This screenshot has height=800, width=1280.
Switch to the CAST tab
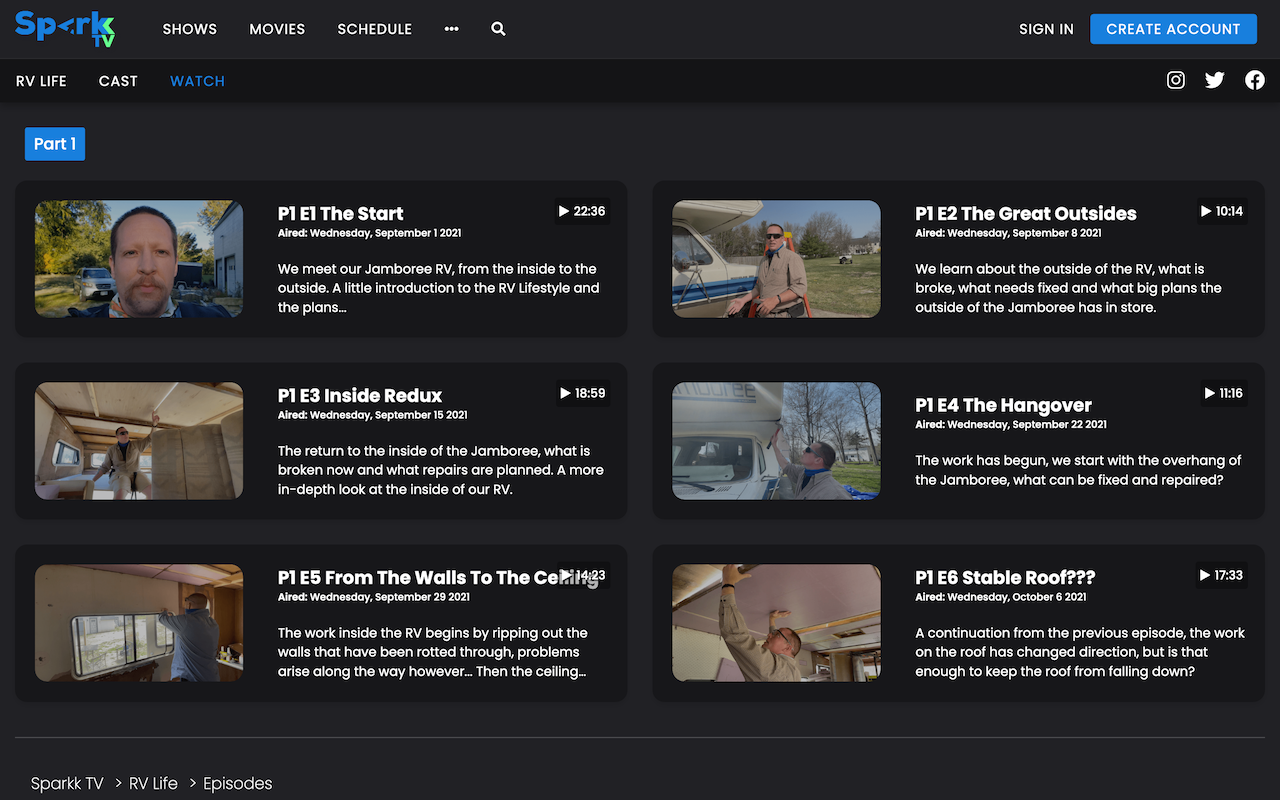pyautogui.click(x=118, y=80)
